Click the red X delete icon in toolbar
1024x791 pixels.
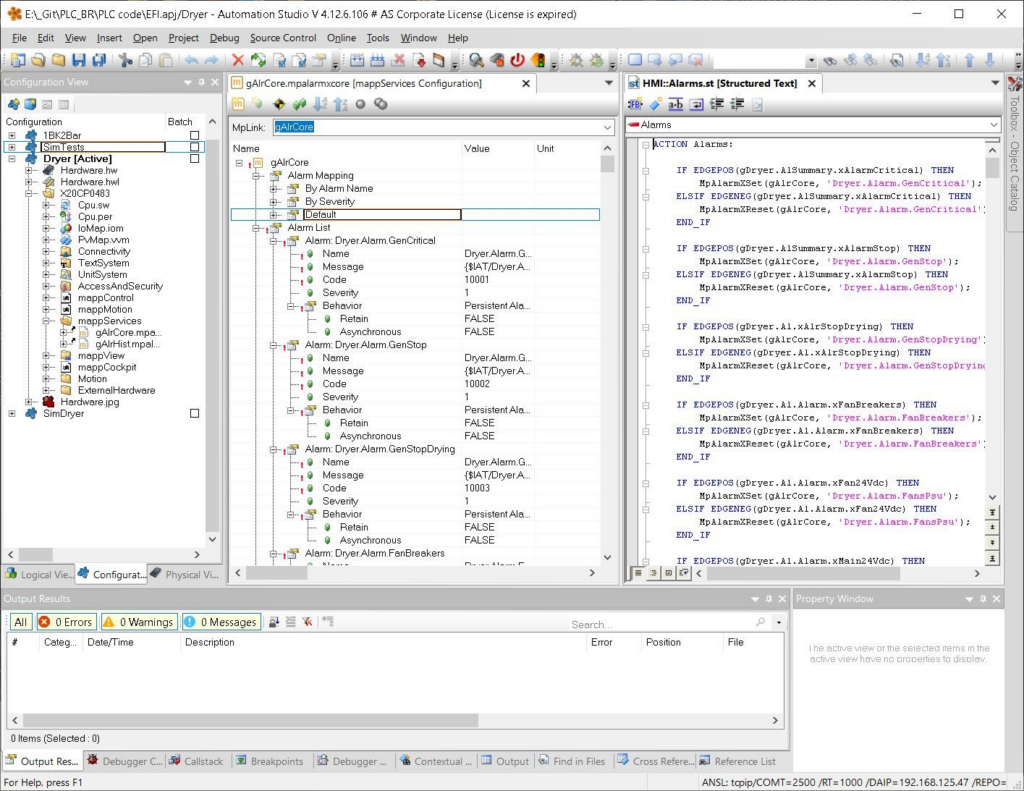click(x=238, y=61)
